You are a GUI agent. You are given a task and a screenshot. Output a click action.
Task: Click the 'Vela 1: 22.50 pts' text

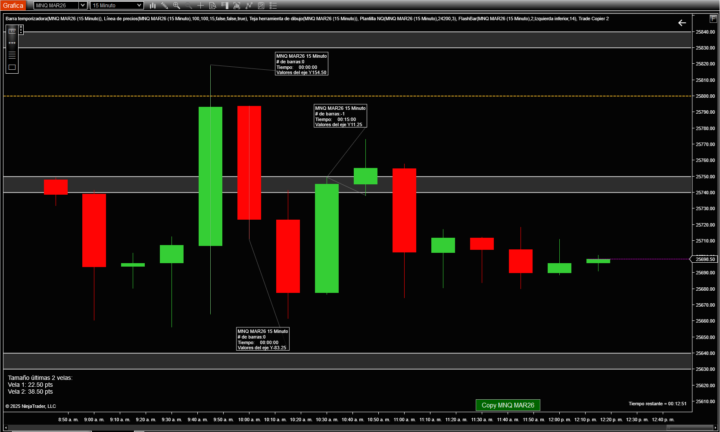tap(30, 385)
